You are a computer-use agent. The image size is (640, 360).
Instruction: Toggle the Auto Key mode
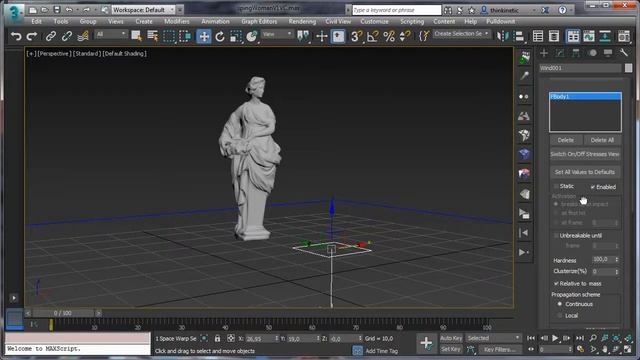(x=451, y=338)
